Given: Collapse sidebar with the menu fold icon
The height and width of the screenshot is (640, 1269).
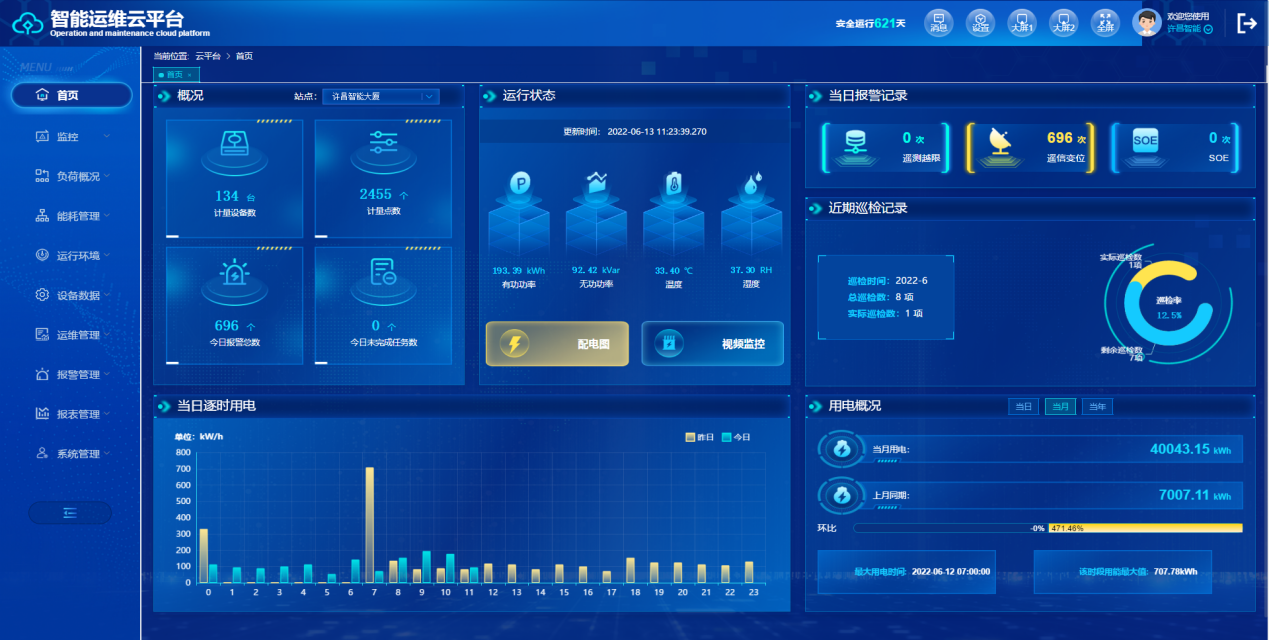Looking at the screenshot, I should [70, 513].
